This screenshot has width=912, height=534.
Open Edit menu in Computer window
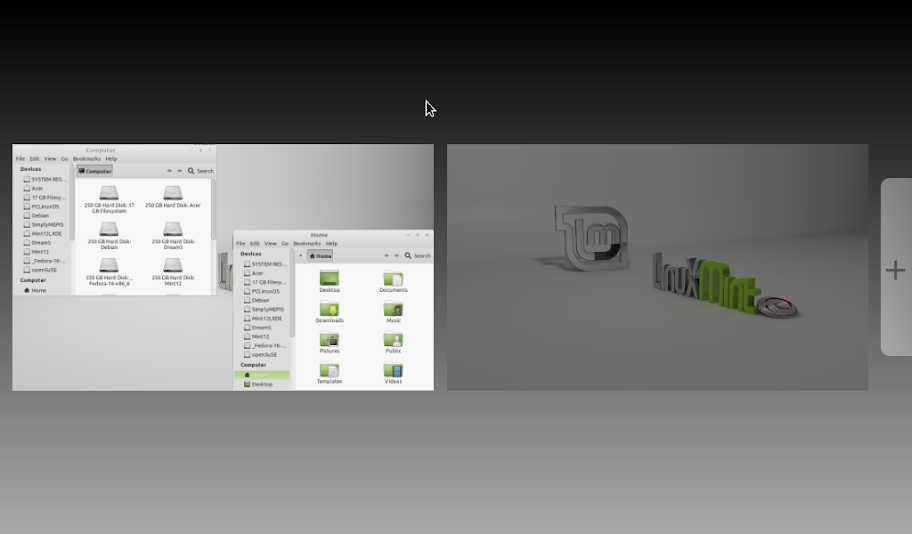[x=34, y=159]
